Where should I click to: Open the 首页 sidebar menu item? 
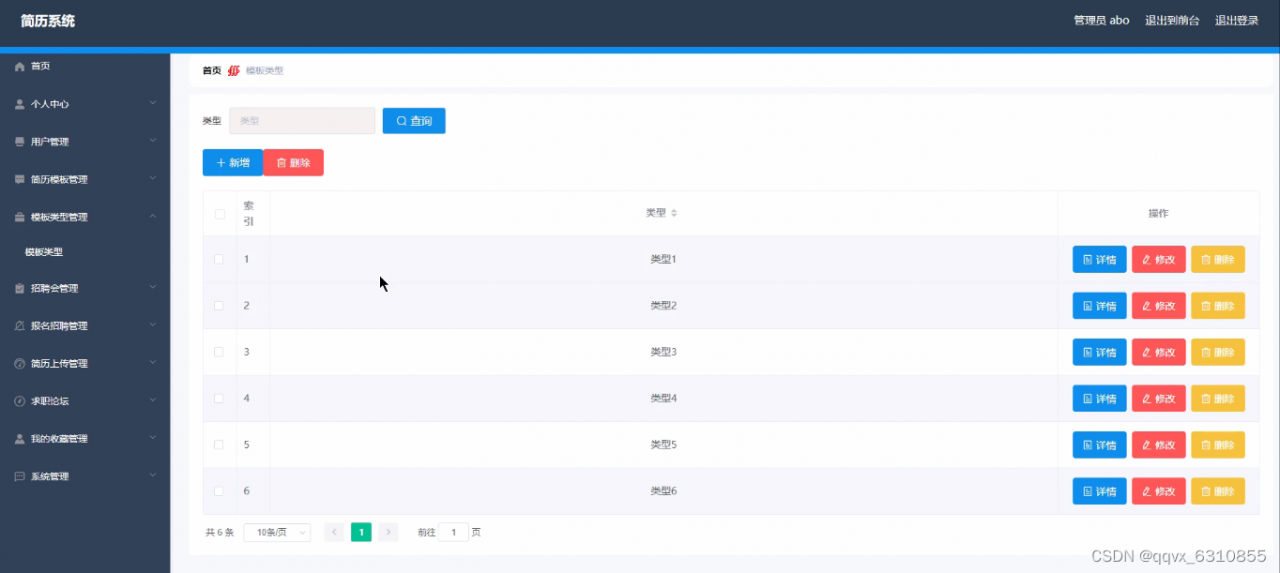click(x=85, y=66)
